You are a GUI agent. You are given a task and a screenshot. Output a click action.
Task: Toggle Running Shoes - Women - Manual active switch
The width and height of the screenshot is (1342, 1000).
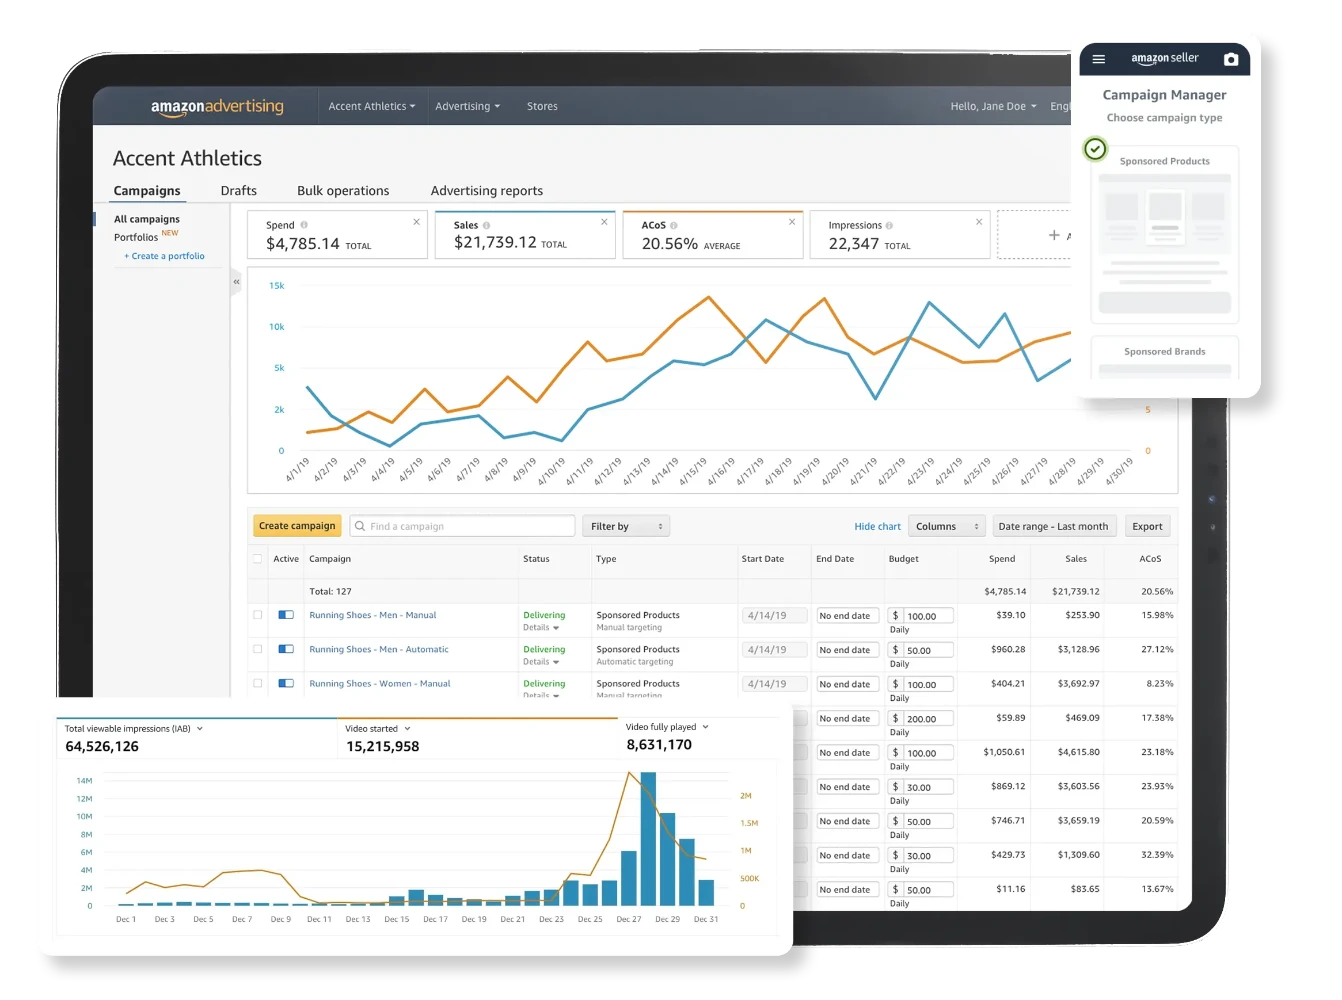click(286, 683)
